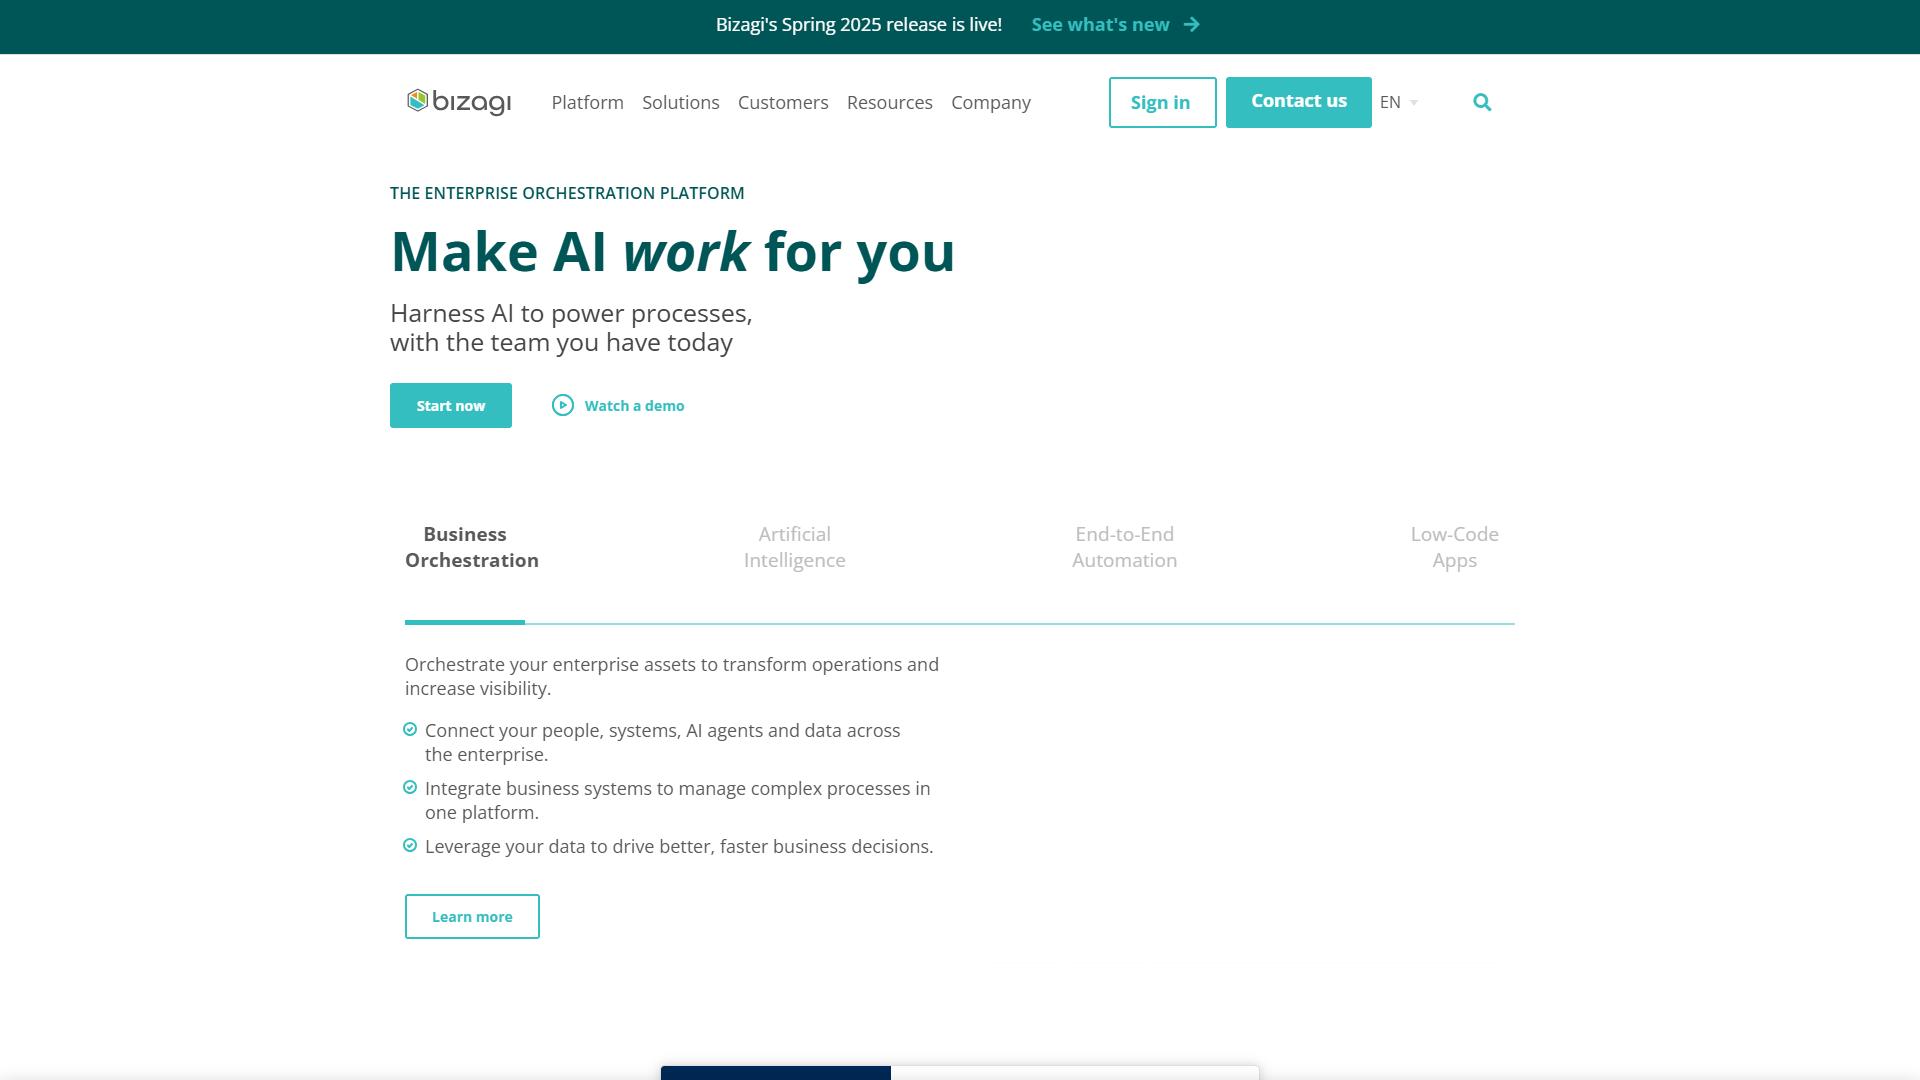Open the Solutions menu
This screenshot has height=1080, width=1920.
[681, 102]
